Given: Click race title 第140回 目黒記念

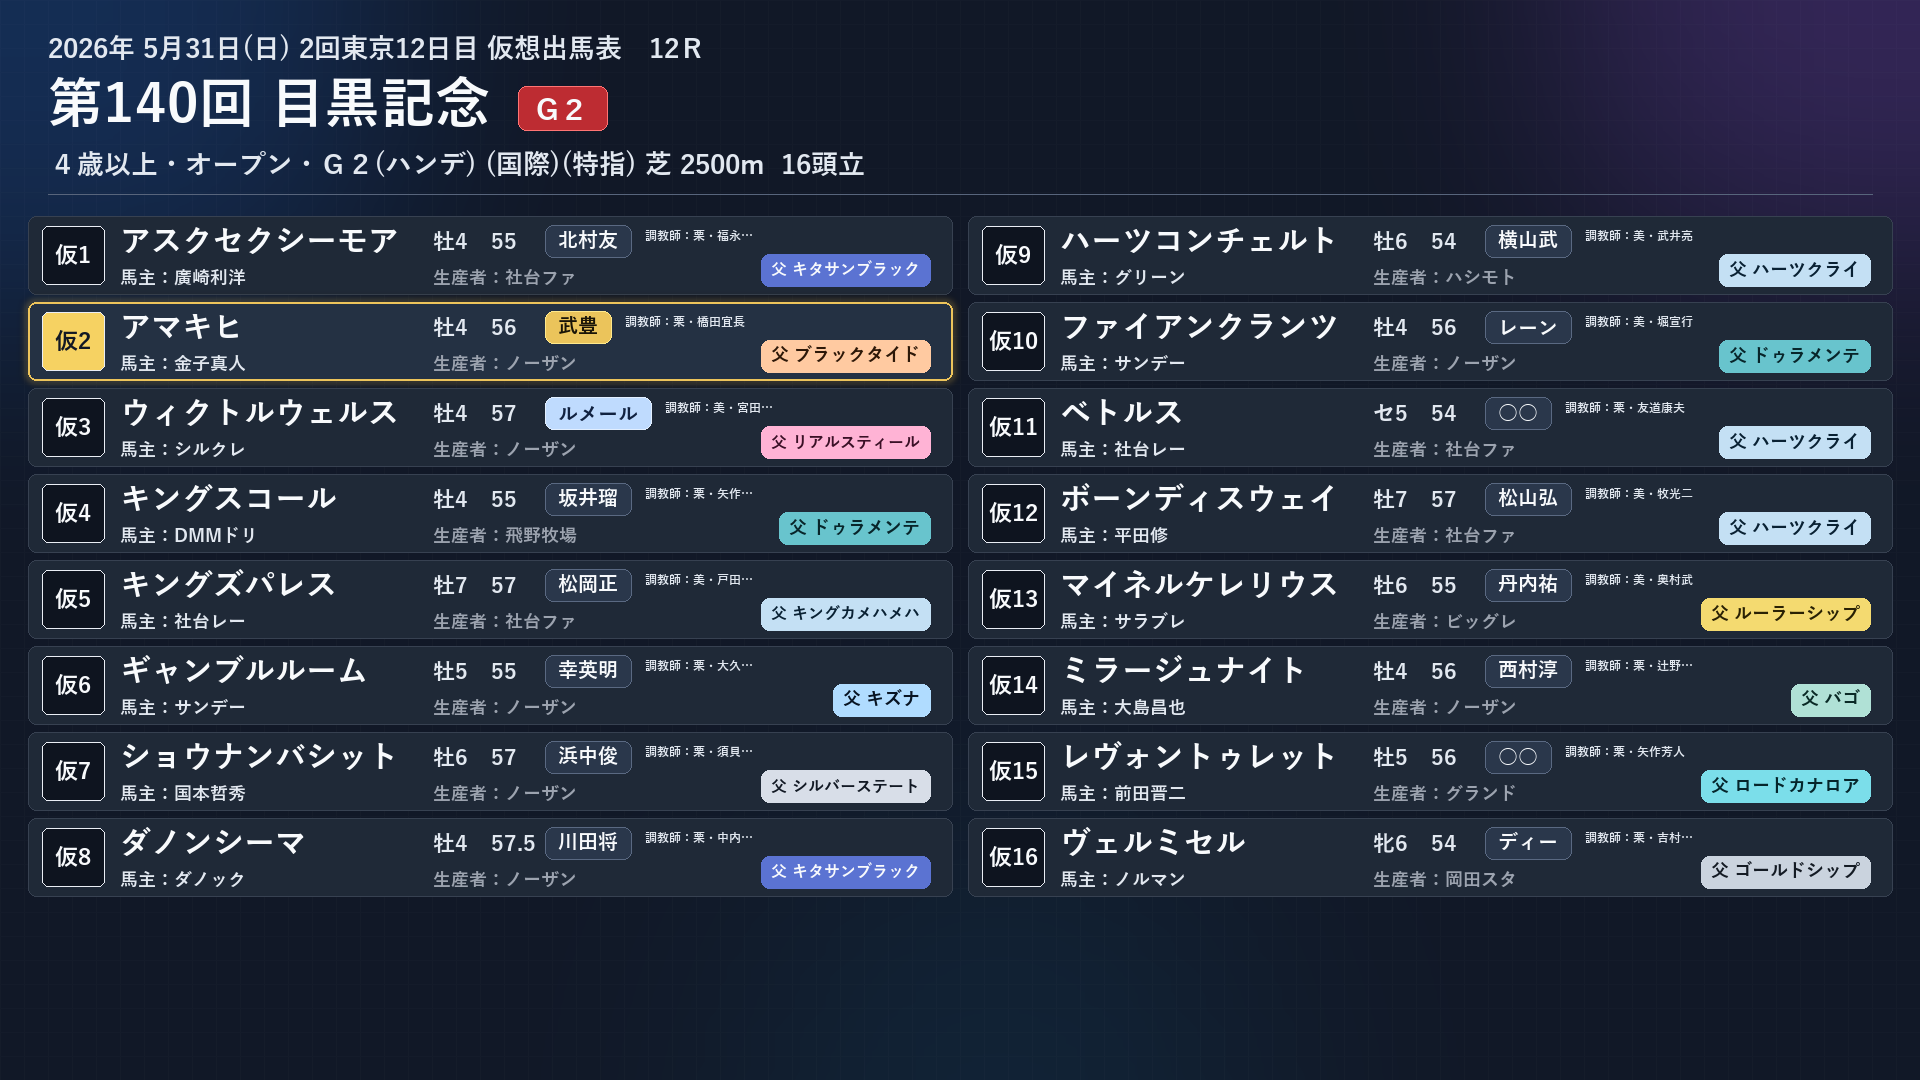Looking at the screenshot, I should click(269, 104).
